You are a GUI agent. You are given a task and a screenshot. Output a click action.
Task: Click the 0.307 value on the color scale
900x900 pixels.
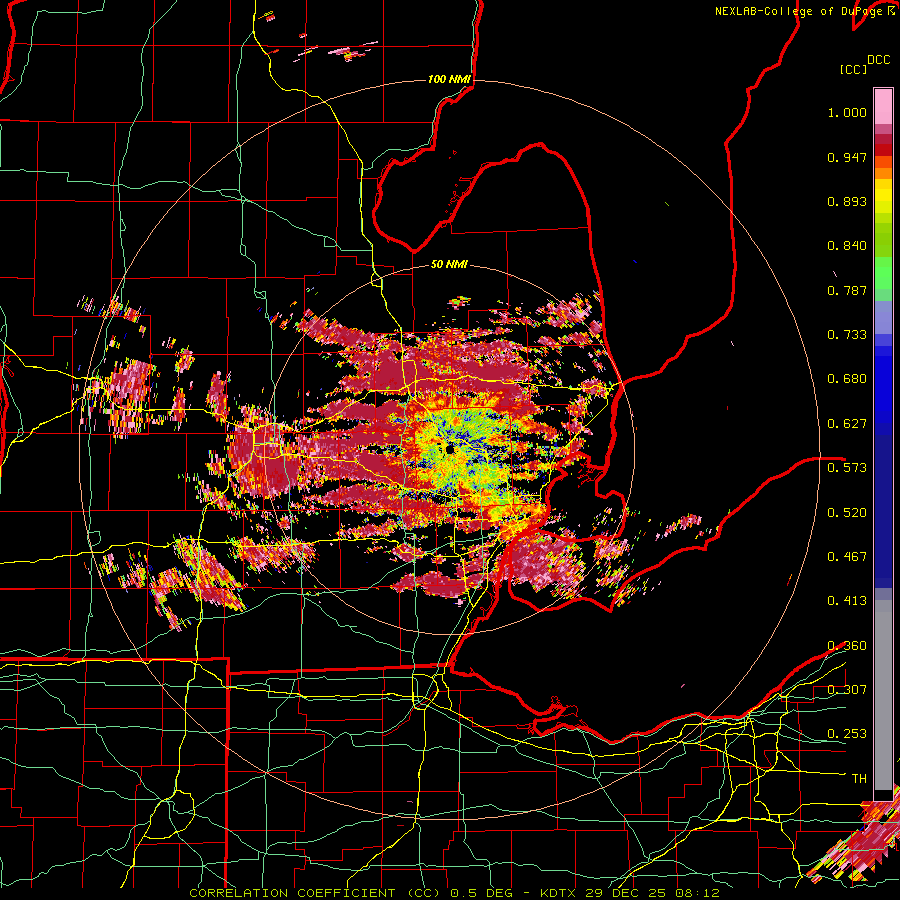click(847, 690)
